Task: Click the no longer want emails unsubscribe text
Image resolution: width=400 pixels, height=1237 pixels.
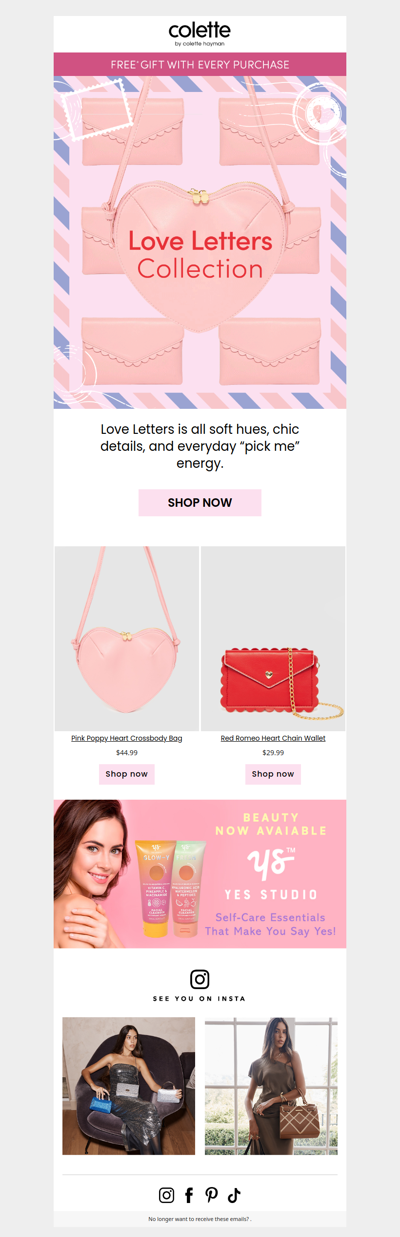Action: pyautogui.click(x=200, y=1219)
